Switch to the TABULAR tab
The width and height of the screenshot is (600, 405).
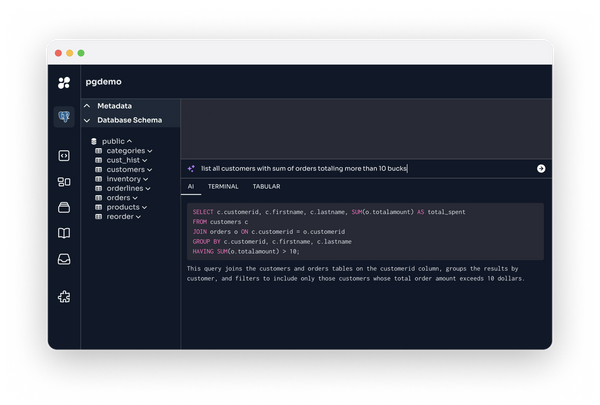pos(266,187)
